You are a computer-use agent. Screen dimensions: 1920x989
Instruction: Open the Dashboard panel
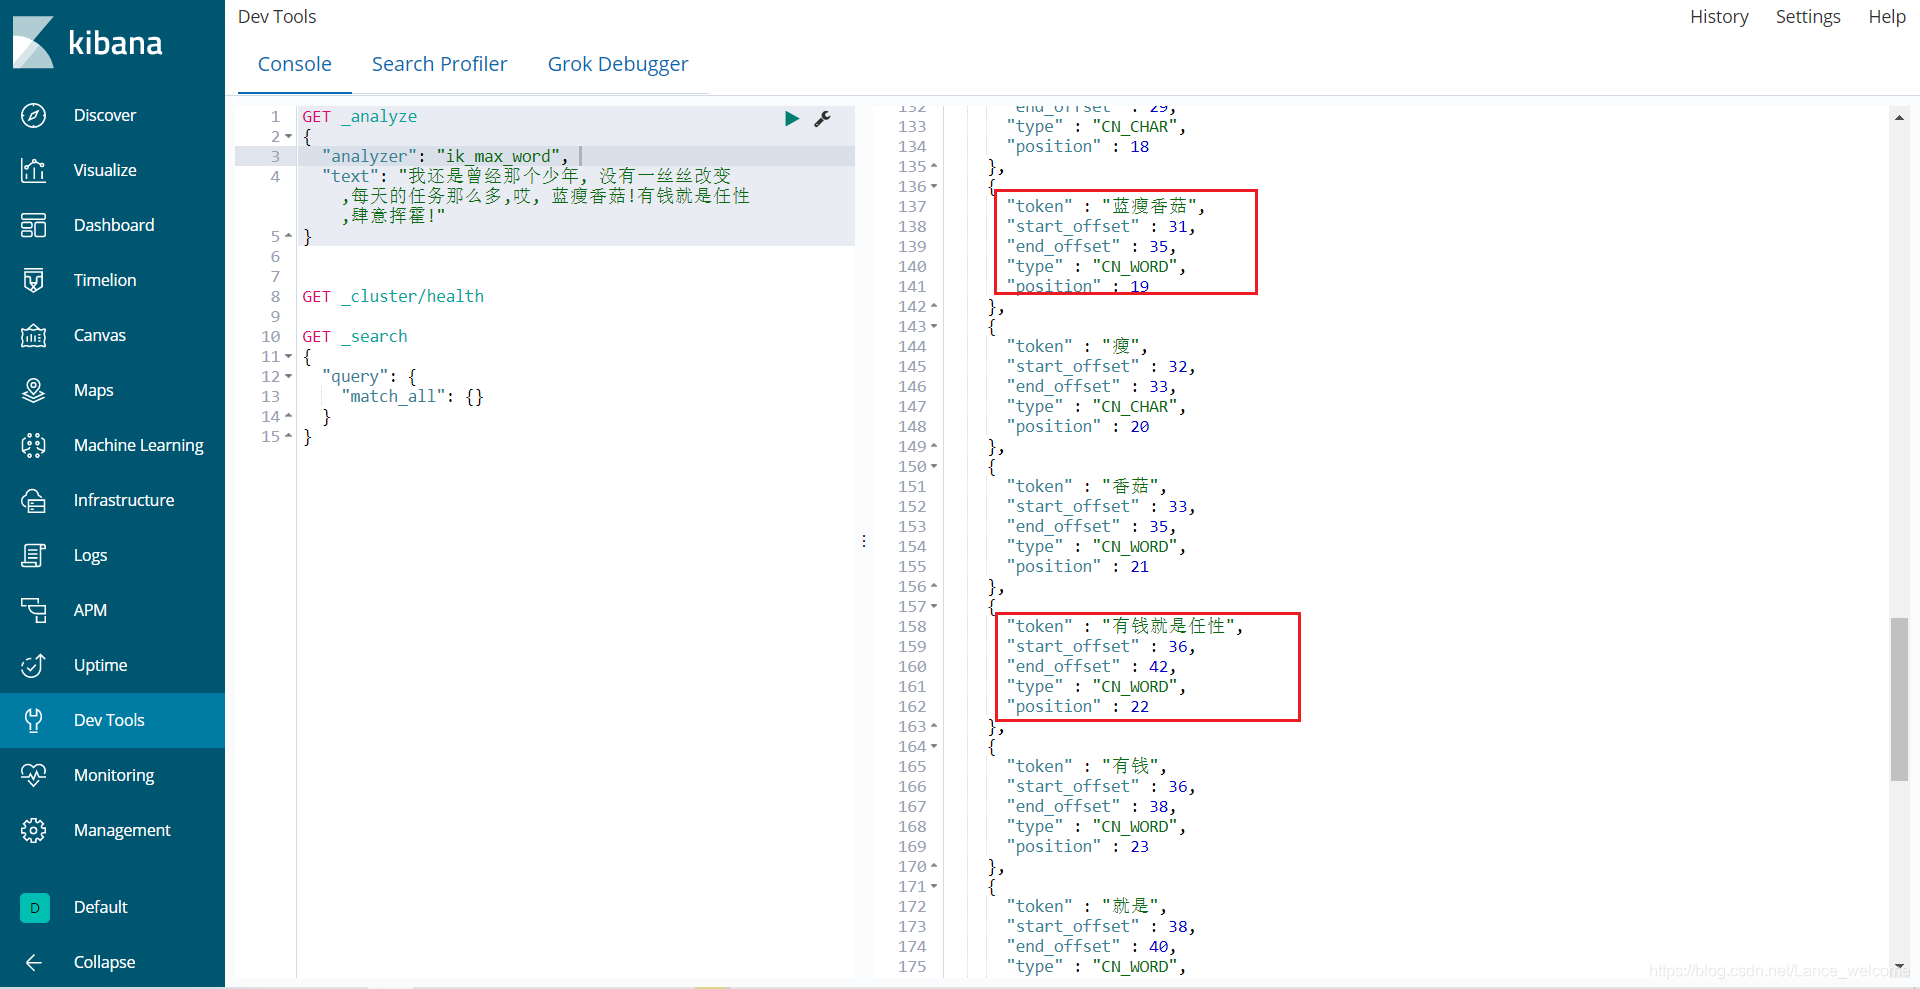pos(113,225)
